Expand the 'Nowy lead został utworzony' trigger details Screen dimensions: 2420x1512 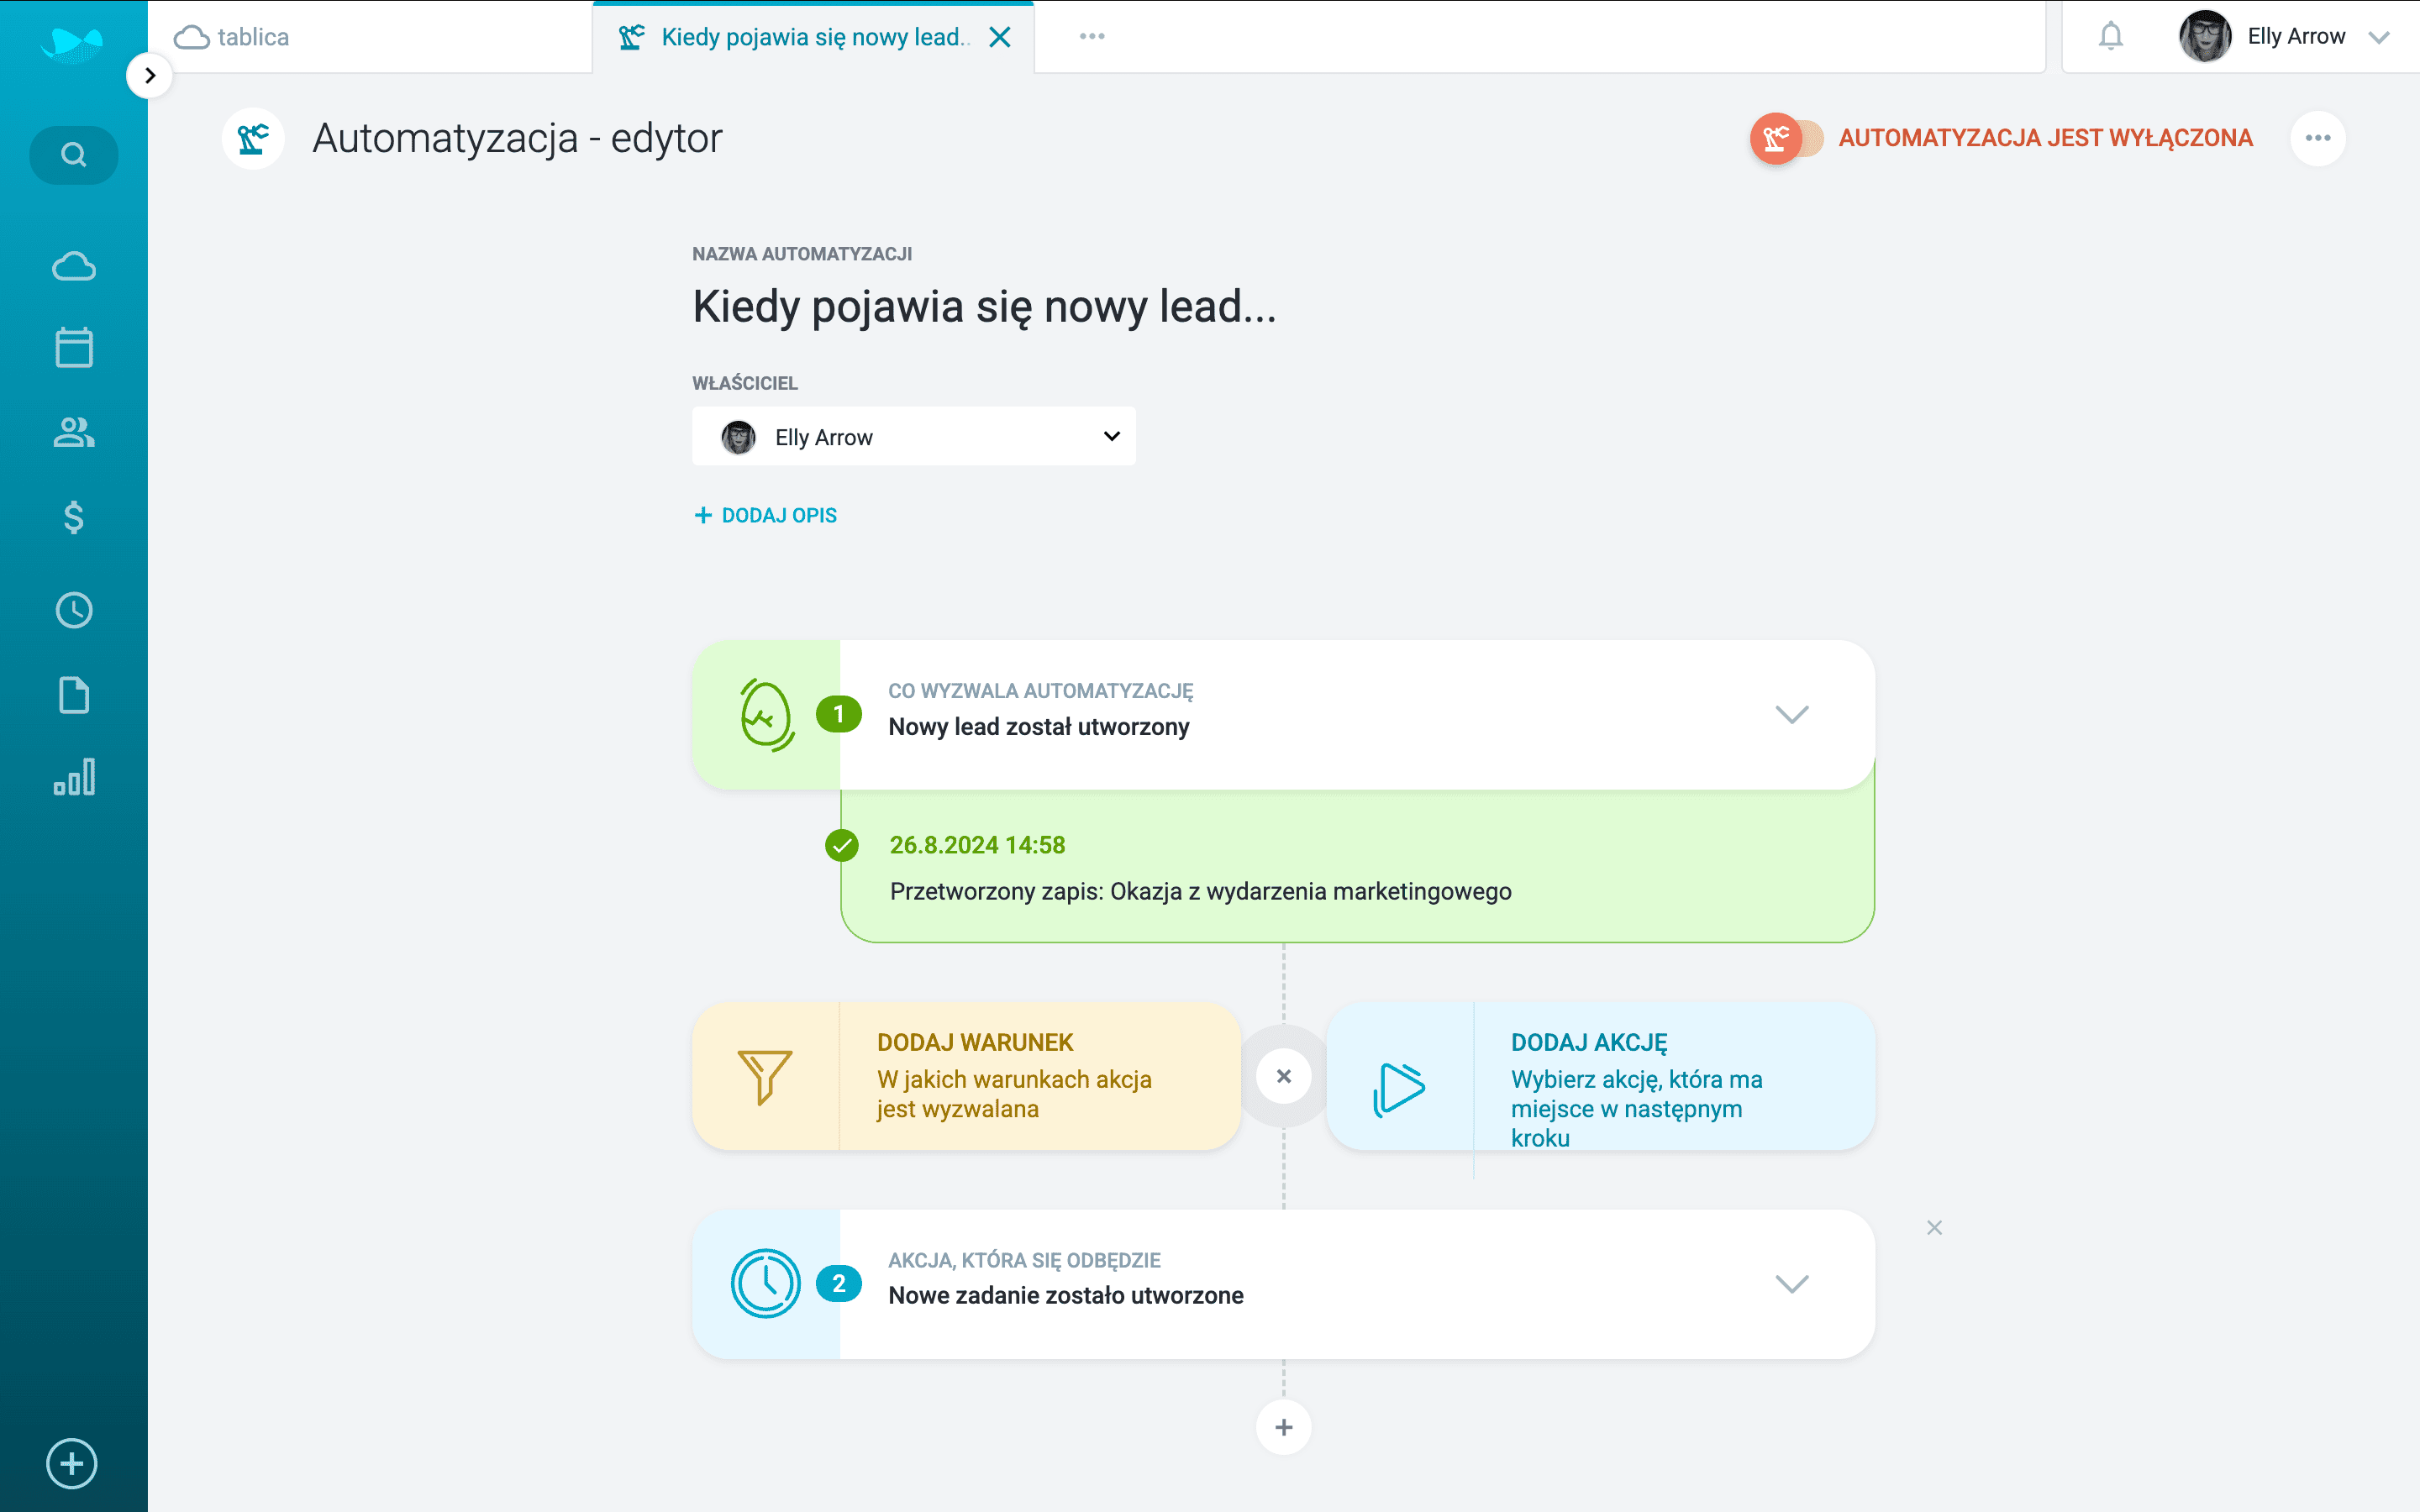point(1791,714)
